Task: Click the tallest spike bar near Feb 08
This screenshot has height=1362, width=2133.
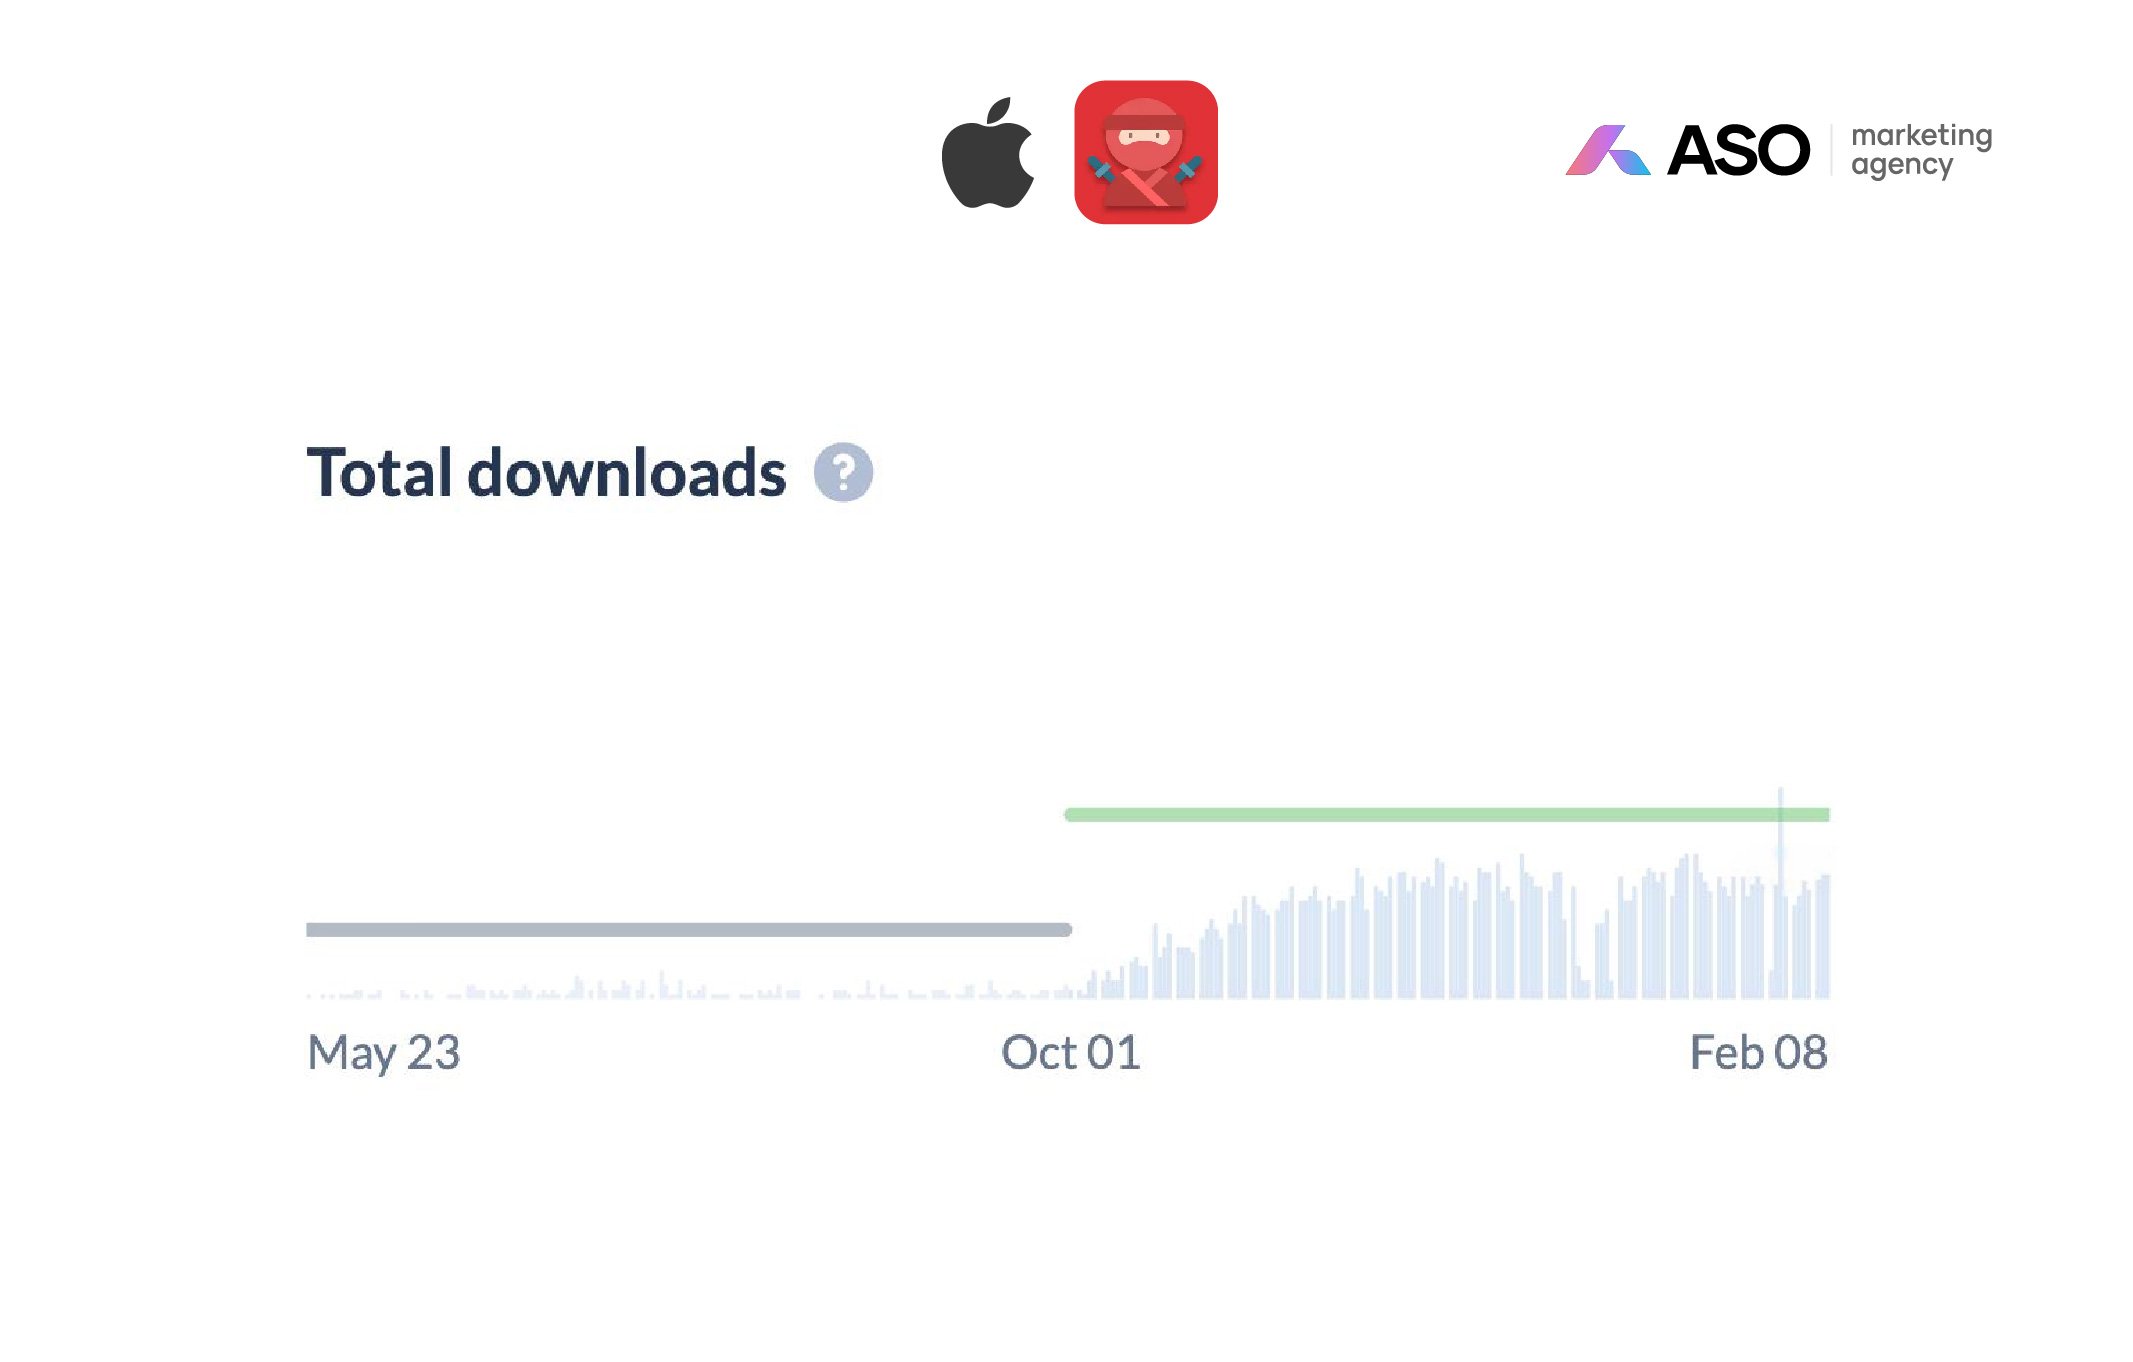Action: (1780, 892)
